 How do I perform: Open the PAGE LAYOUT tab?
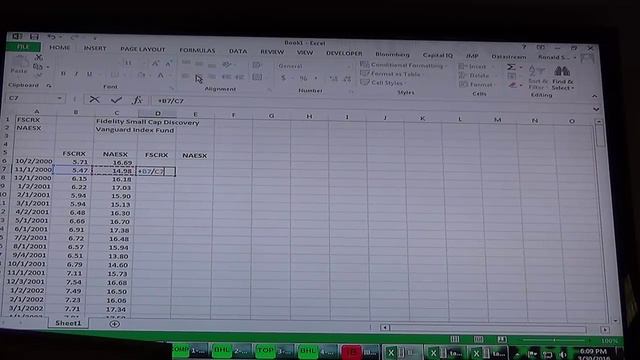pyautogui.click(x=142, y=49)
